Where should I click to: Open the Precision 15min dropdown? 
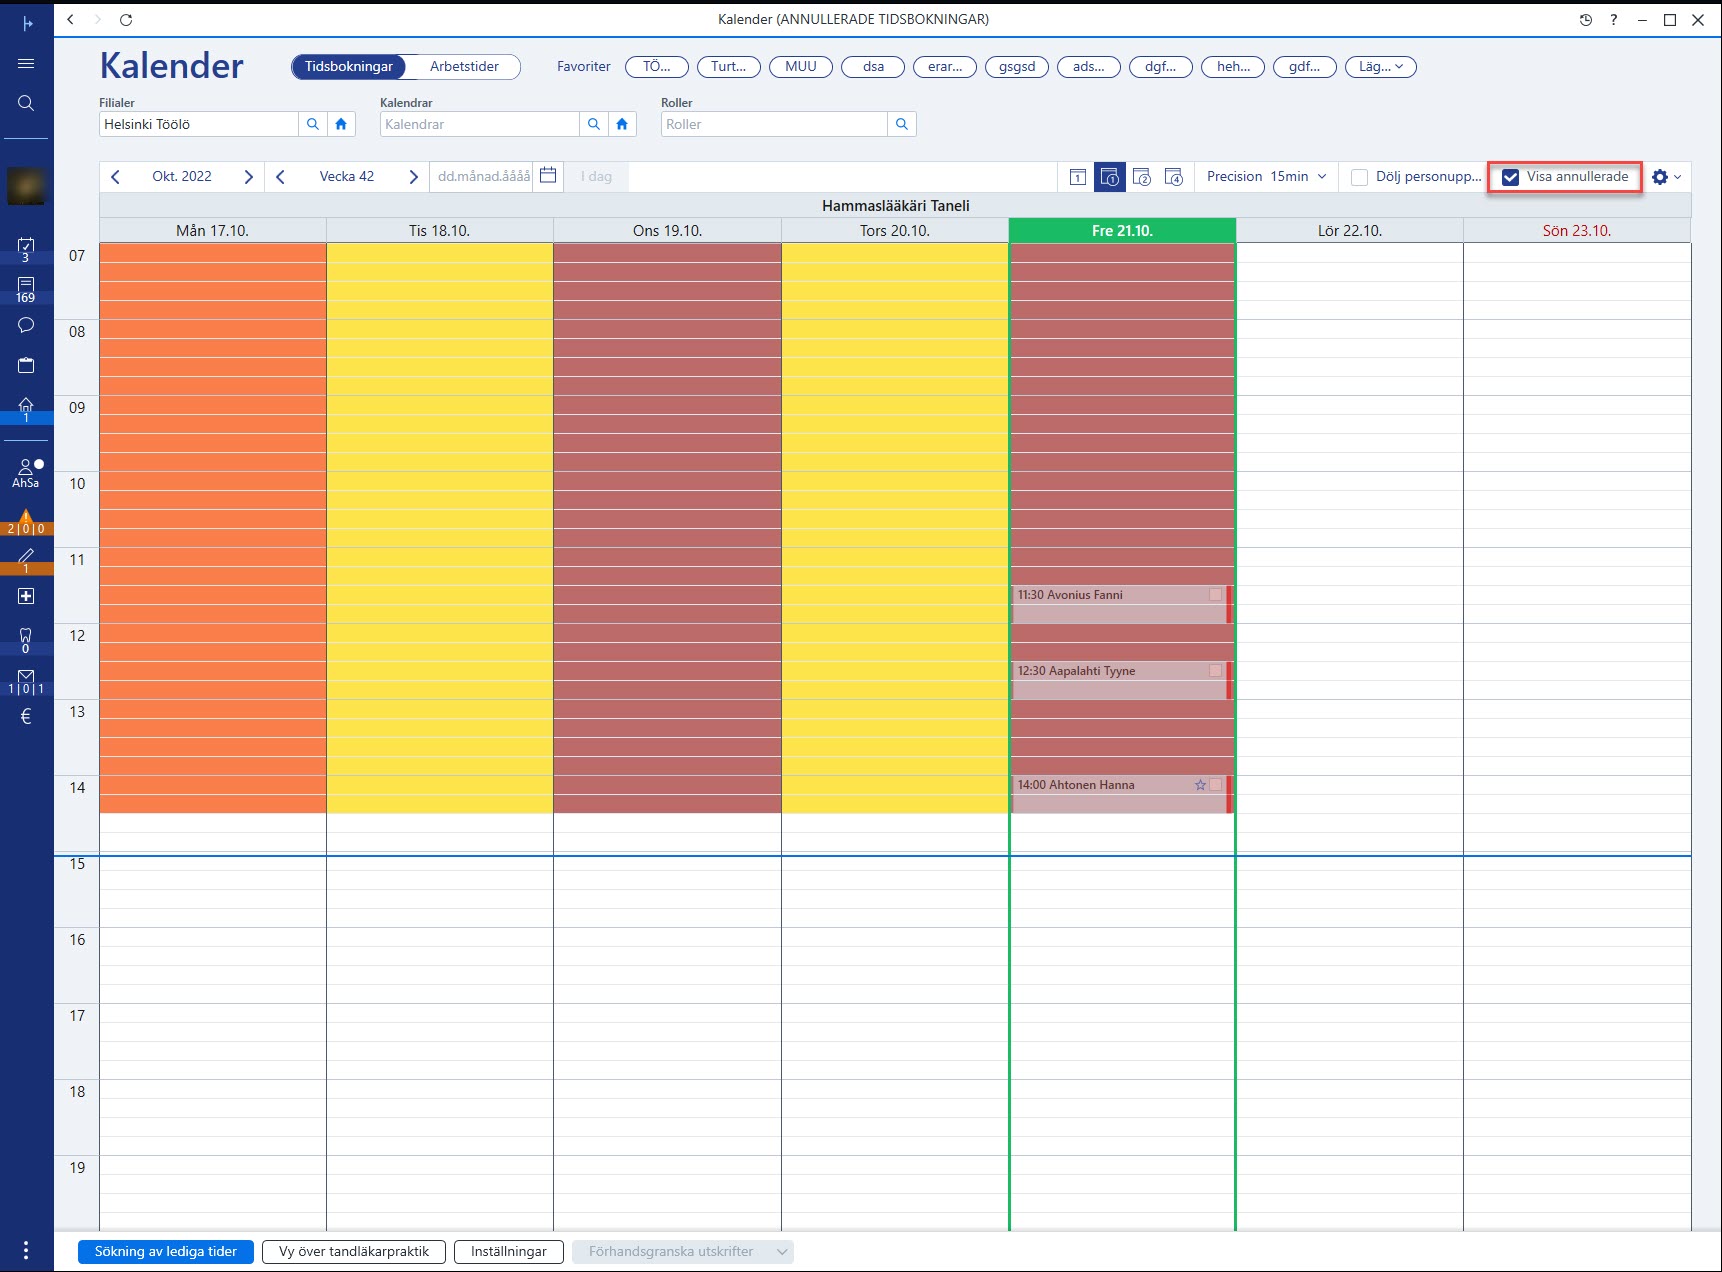(1266, 176)
